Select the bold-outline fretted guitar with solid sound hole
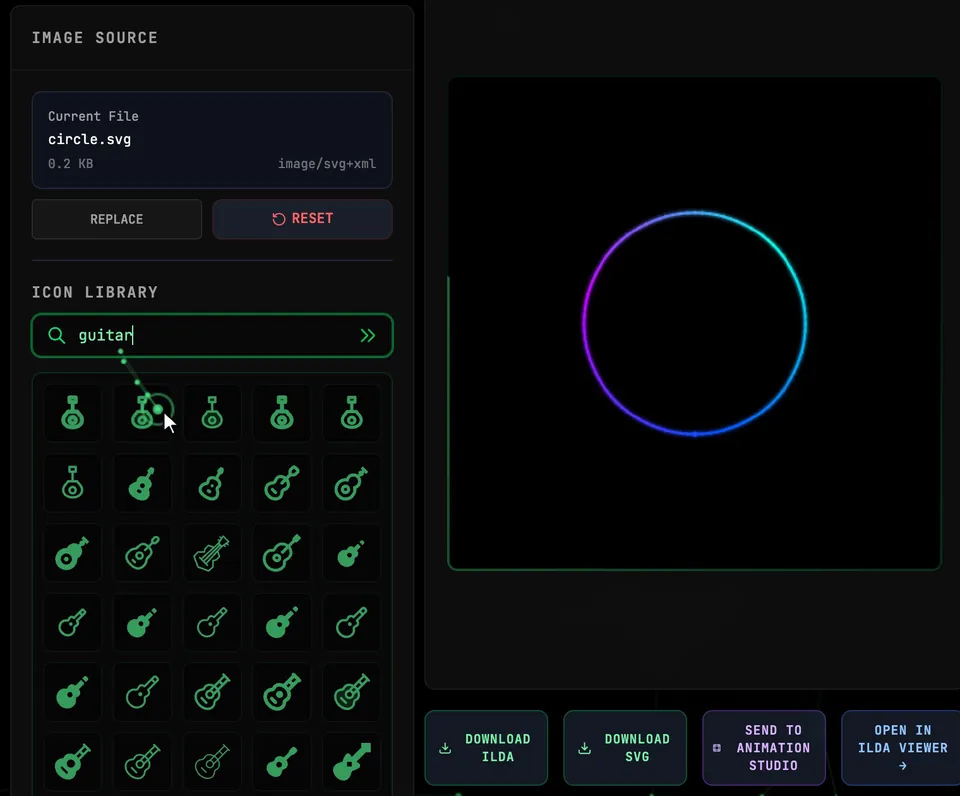 282,692
